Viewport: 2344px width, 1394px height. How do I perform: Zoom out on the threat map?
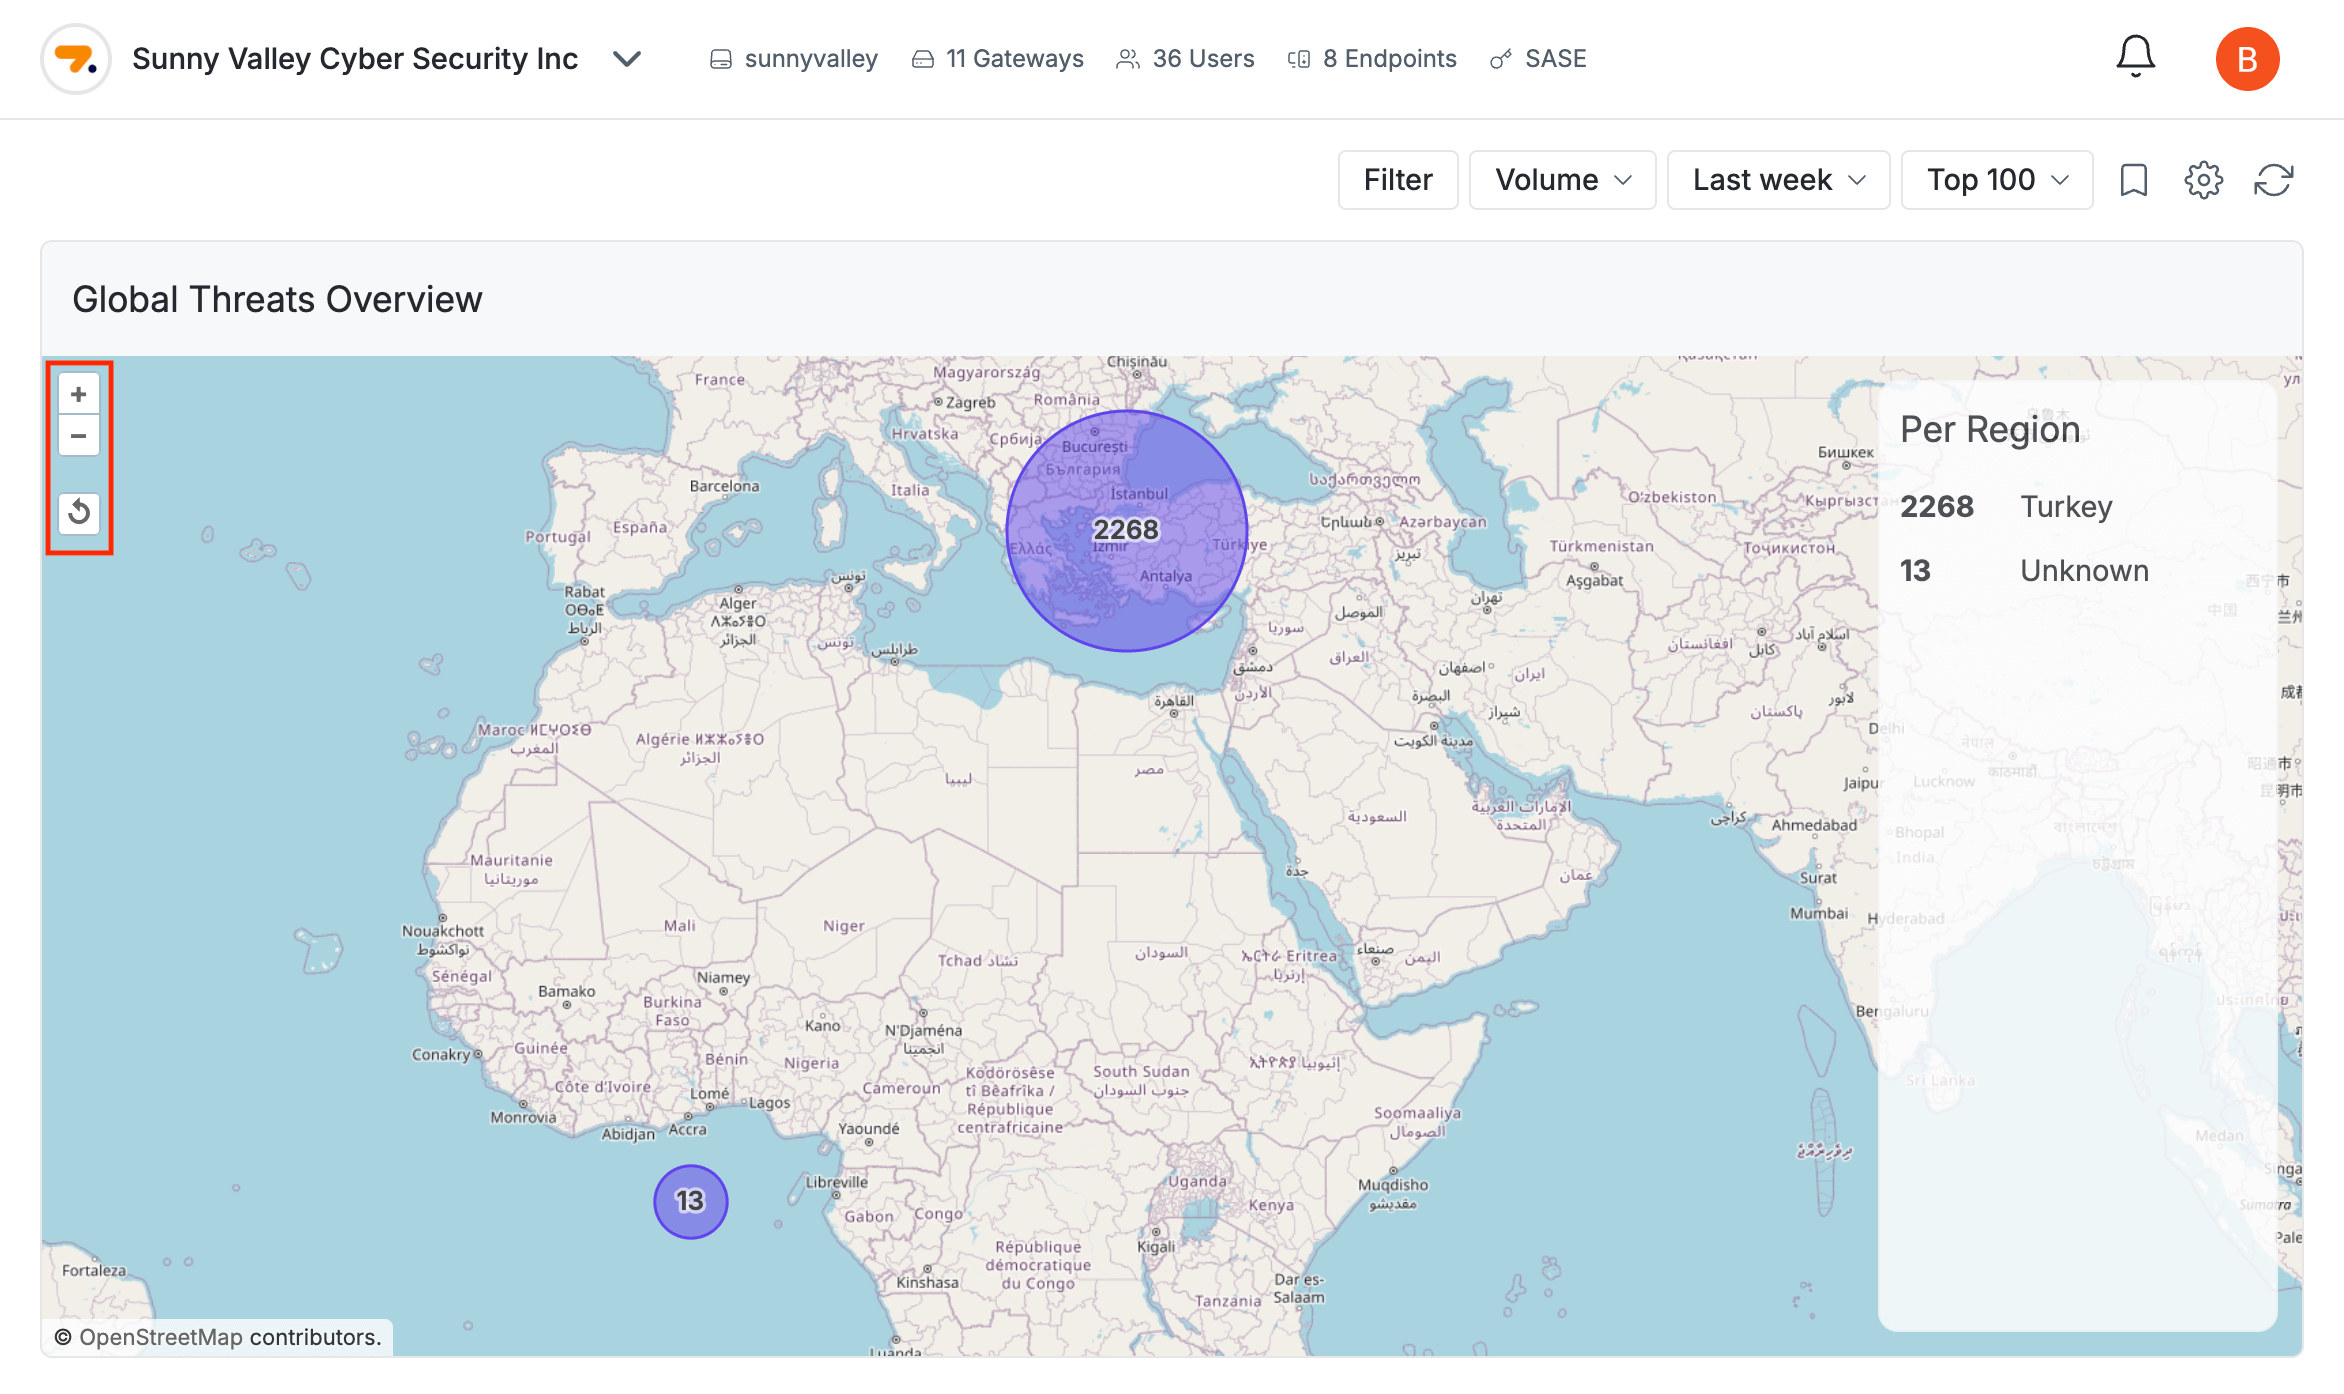point(79,436)
